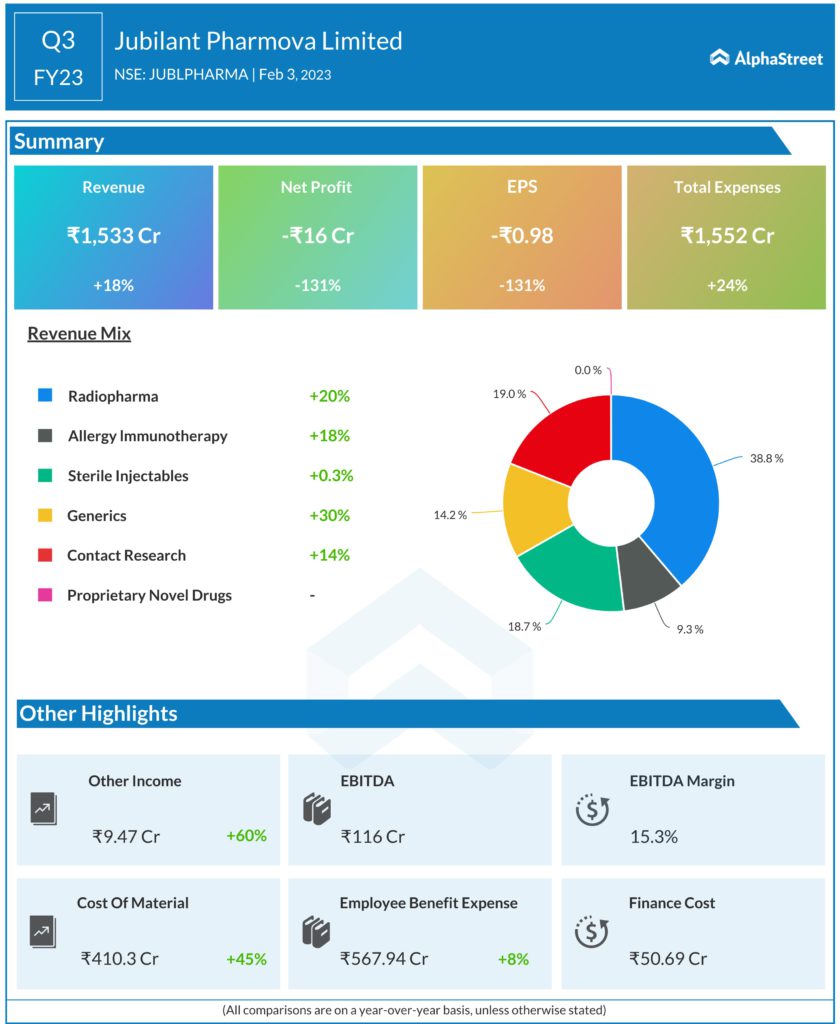Viewport: 840px width, 1024px height.
Task: Select the Revenue summary card
Action: (x=113, y=237)
